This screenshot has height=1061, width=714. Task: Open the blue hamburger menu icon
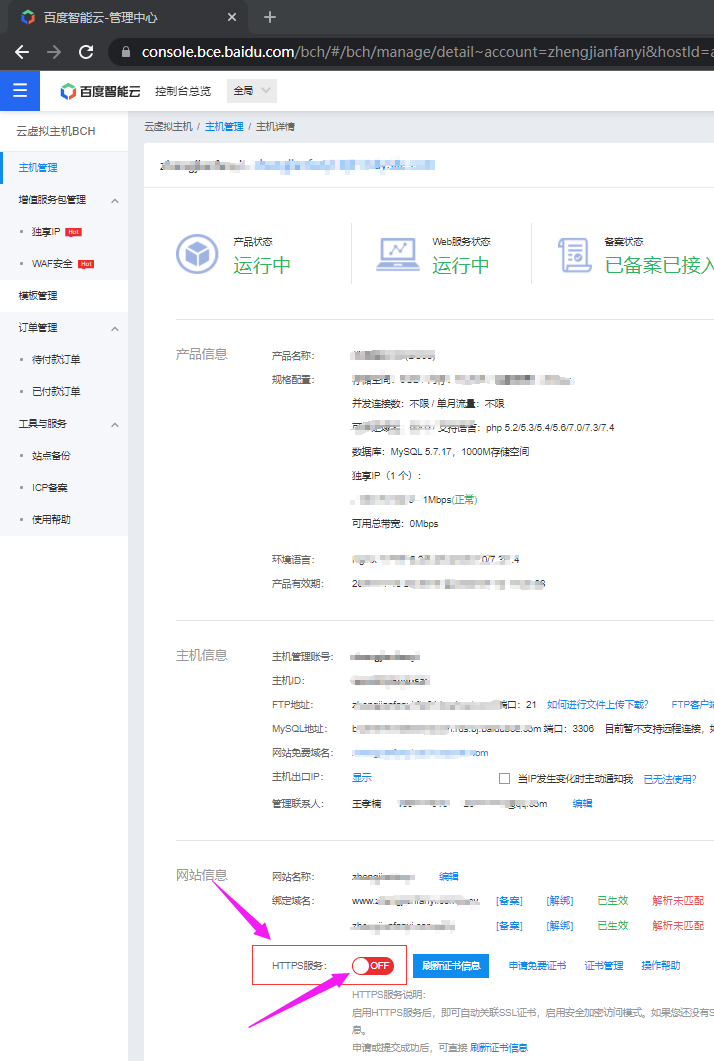click(20, 91)
